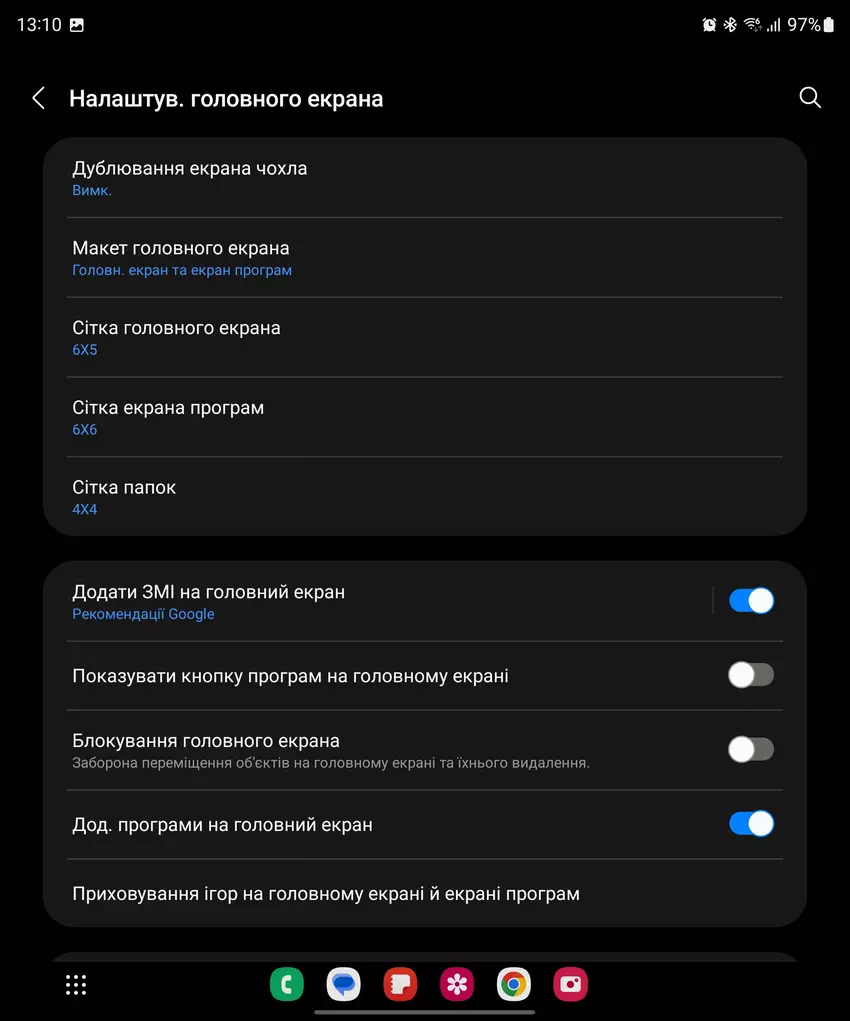Screen dimensions: 850x1021
Task: Open the apps grid in taskbar
Action: [x=76, y=985]
